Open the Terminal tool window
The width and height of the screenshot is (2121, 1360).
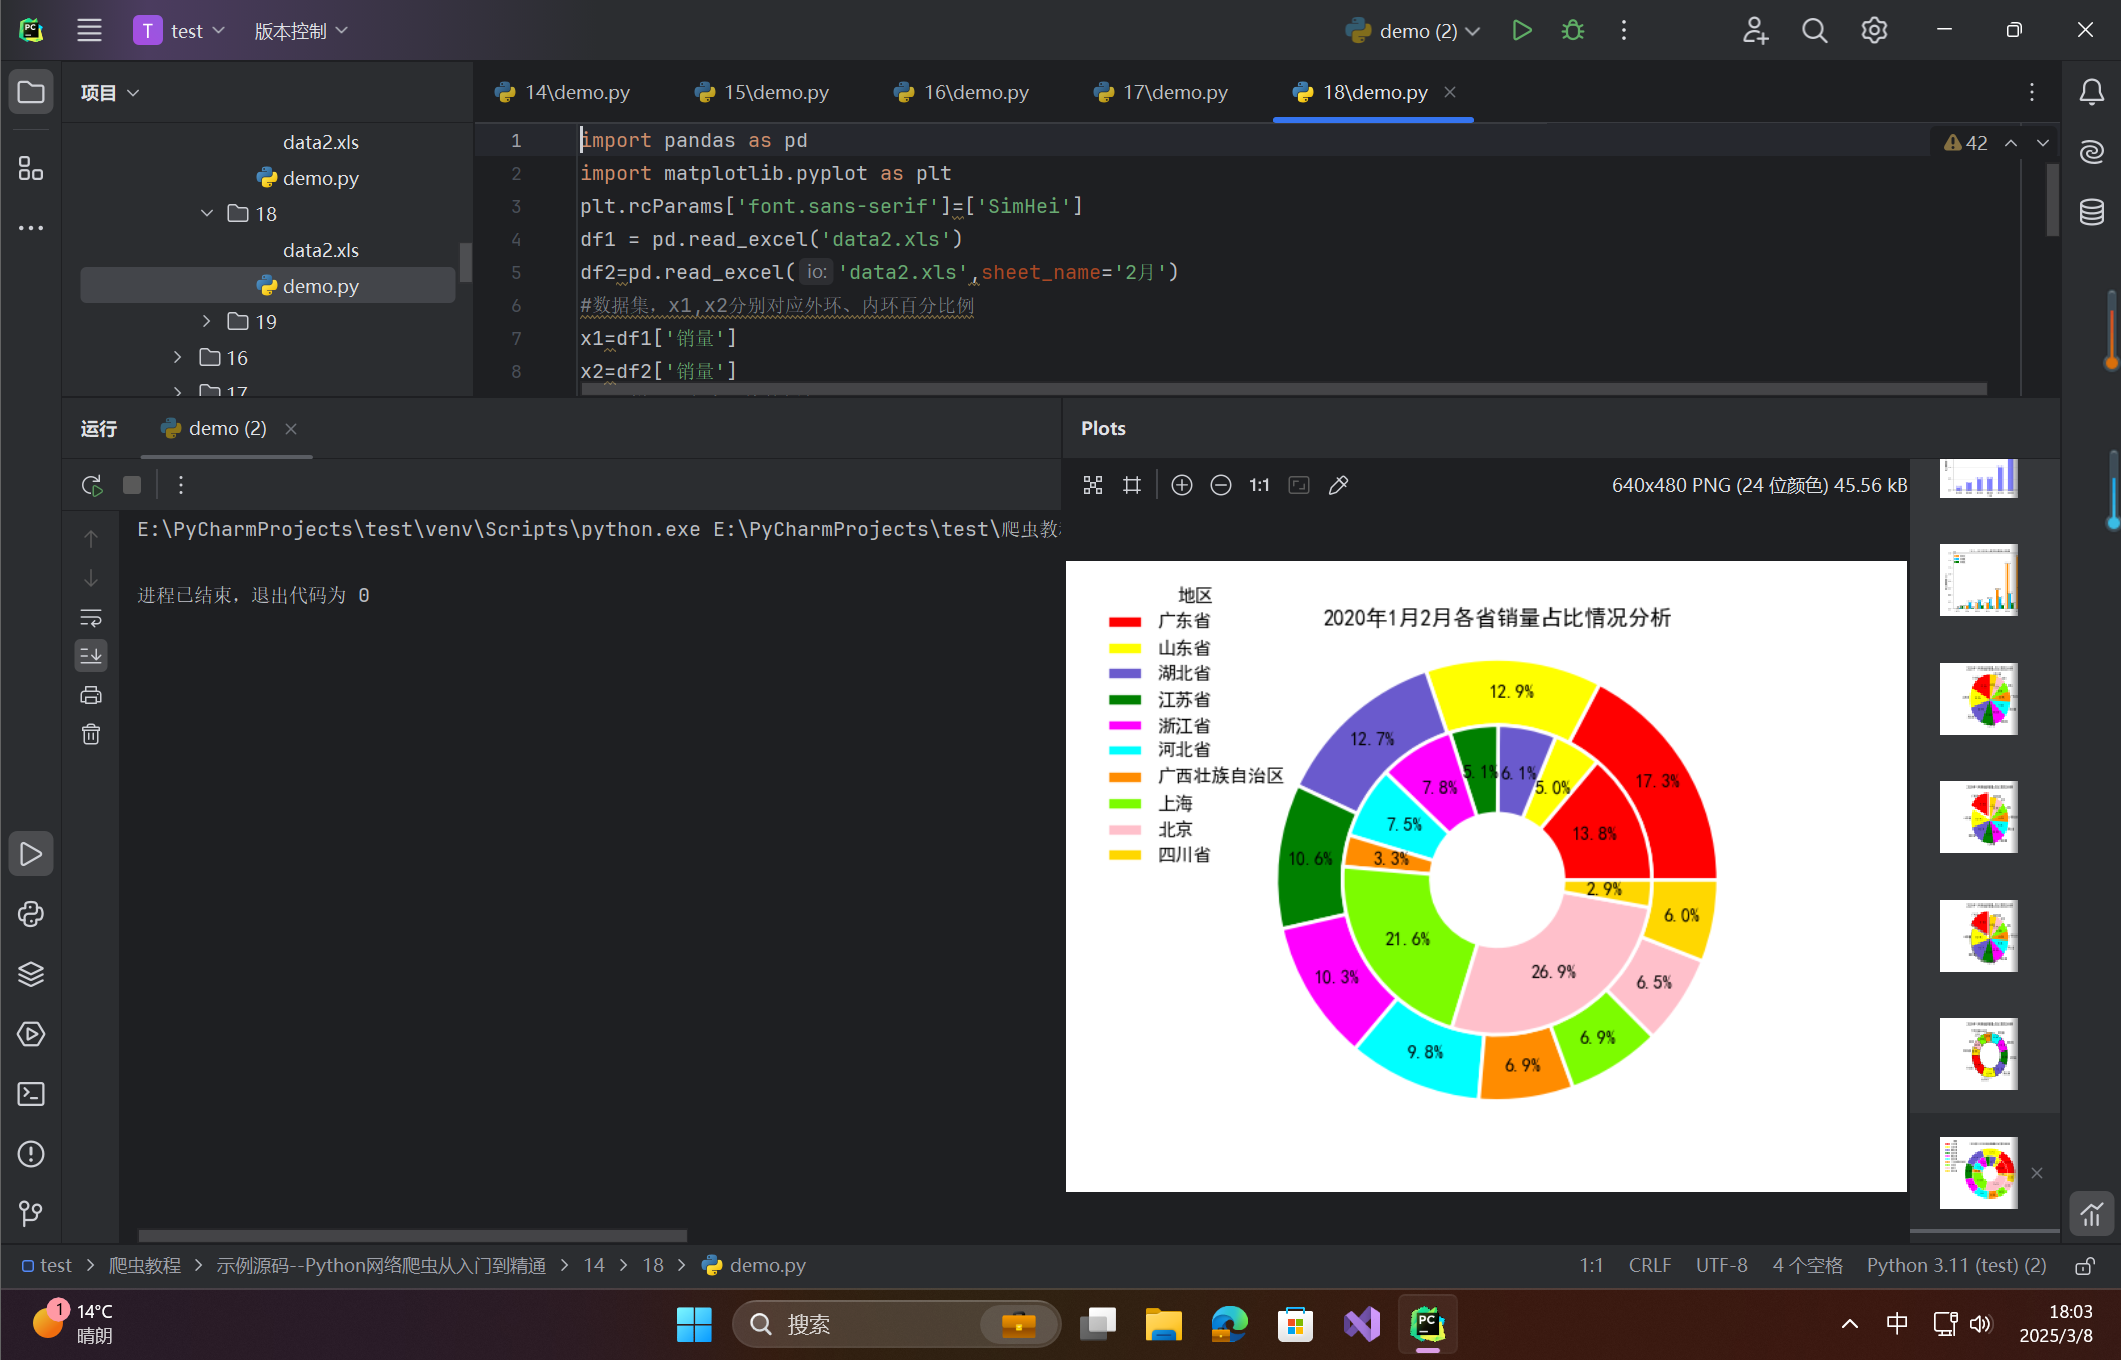[31, 1094]
